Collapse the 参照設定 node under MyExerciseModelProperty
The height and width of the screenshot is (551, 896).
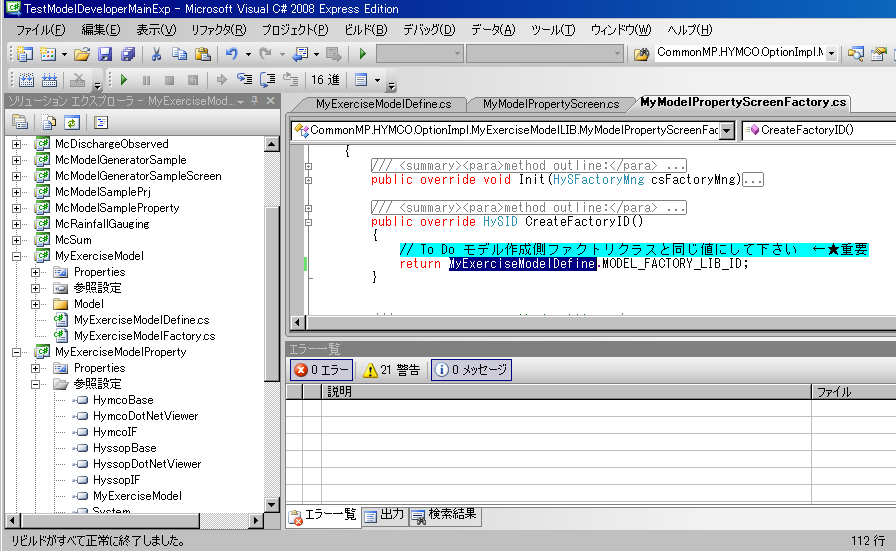(35, 384)
